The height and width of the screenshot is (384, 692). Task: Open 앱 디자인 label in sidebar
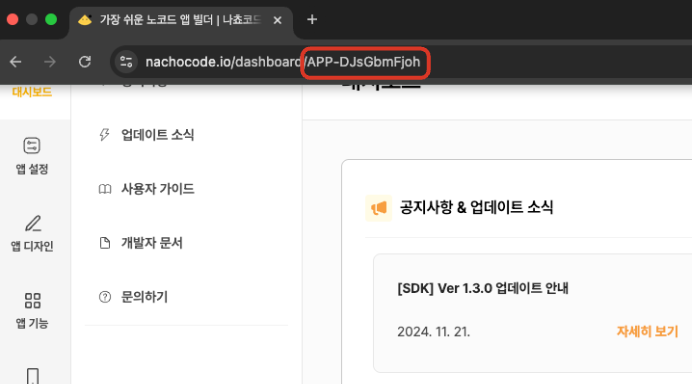32,246
